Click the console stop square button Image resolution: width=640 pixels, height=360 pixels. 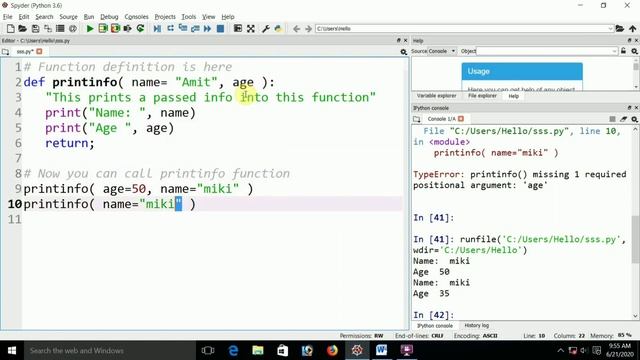612,119
